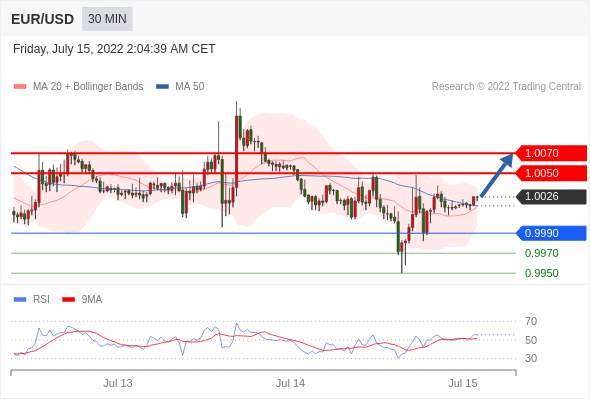
Task: Click the 30 MIN timeframe badge
Action: click(107, 19)
